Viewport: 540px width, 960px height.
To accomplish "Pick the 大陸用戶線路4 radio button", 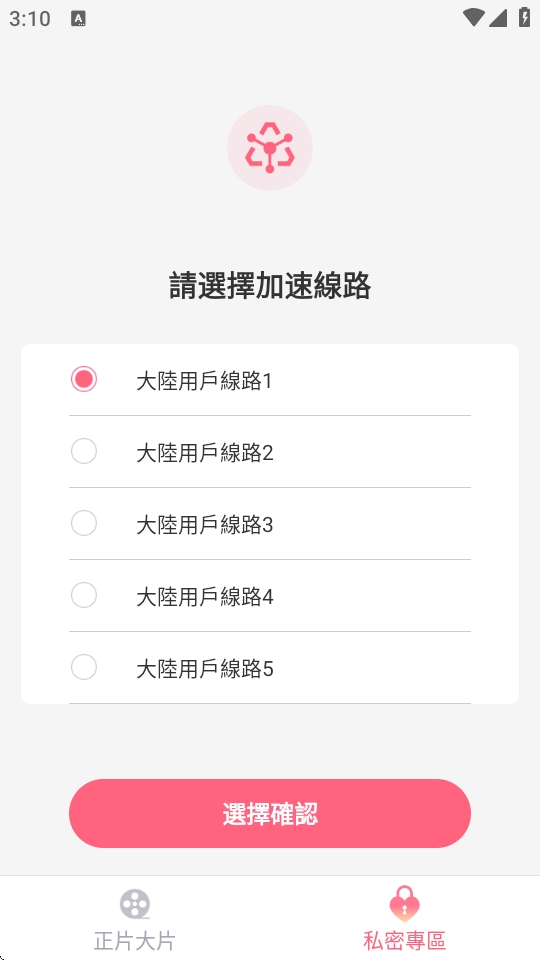I will tap(84, 595).
